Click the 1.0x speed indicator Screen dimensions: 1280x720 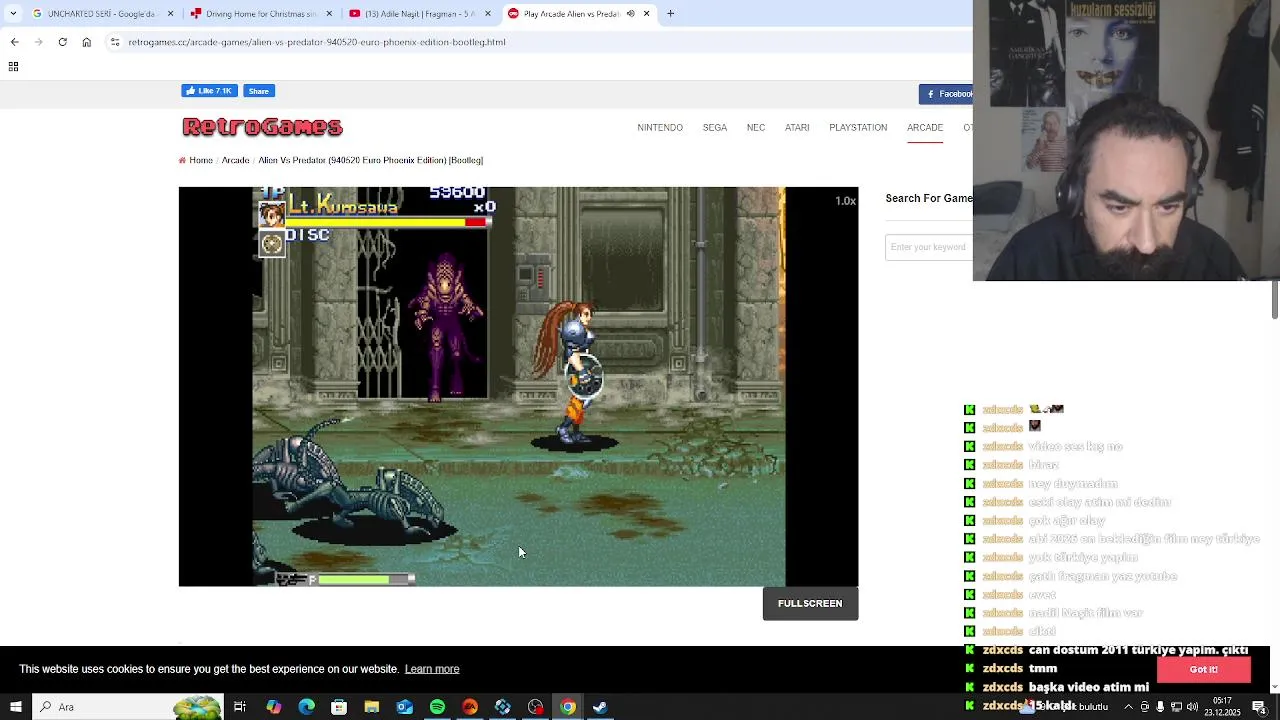pos(845,201)
